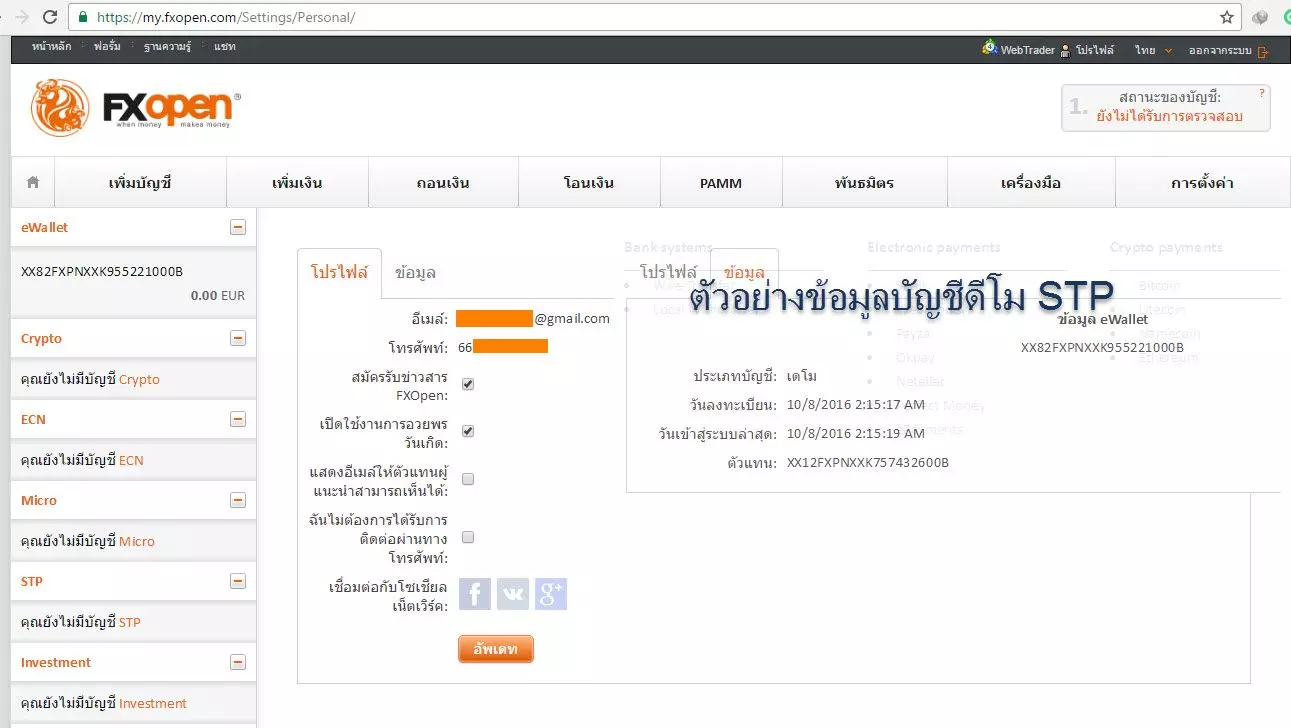This screenshot has height=728, width=1291.
Task: Bookmark this page with the star icon
Action: pyautogui.click(x=1227, y=17)
